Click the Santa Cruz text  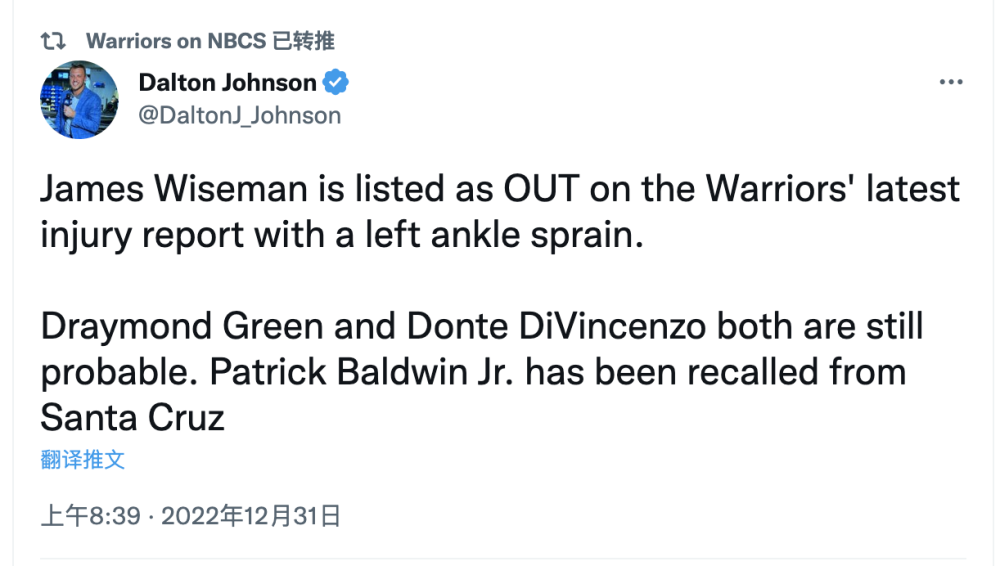[133, 416]
